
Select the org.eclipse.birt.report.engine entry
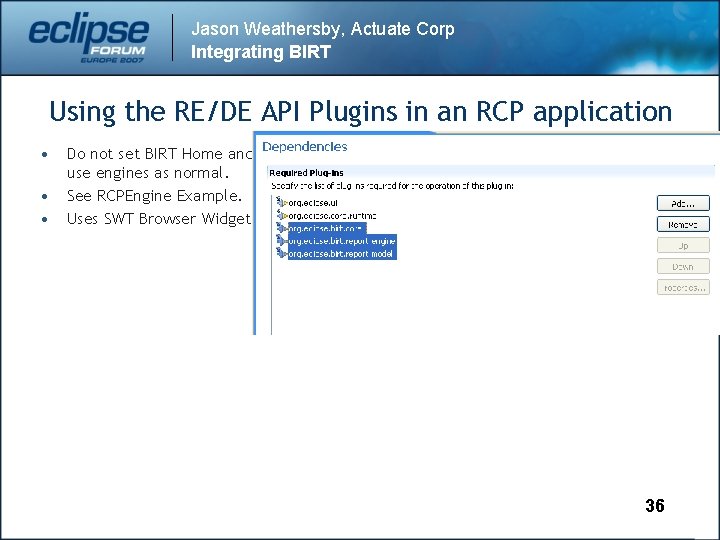point(342,241)
